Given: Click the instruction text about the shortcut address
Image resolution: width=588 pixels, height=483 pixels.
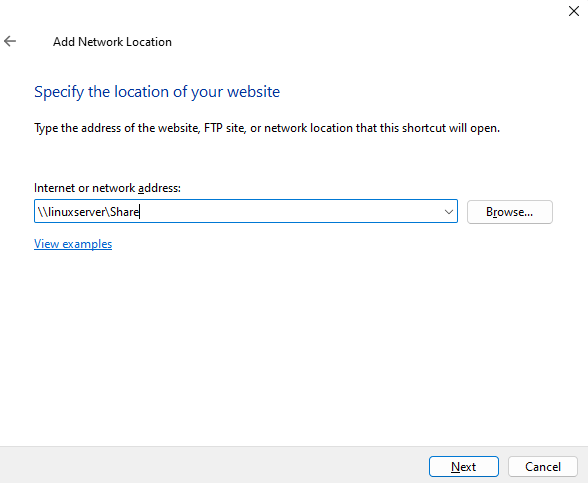Looking at the screenshot, I should pos(267,128).
